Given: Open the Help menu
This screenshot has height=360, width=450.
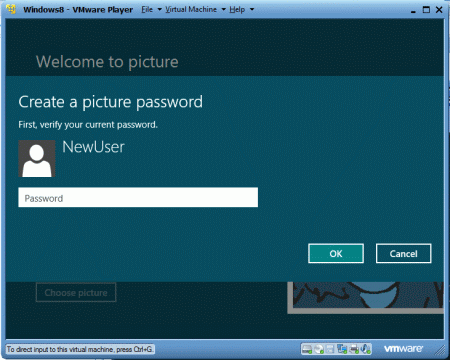Looking at the screenshot, I should coord(241,9).
